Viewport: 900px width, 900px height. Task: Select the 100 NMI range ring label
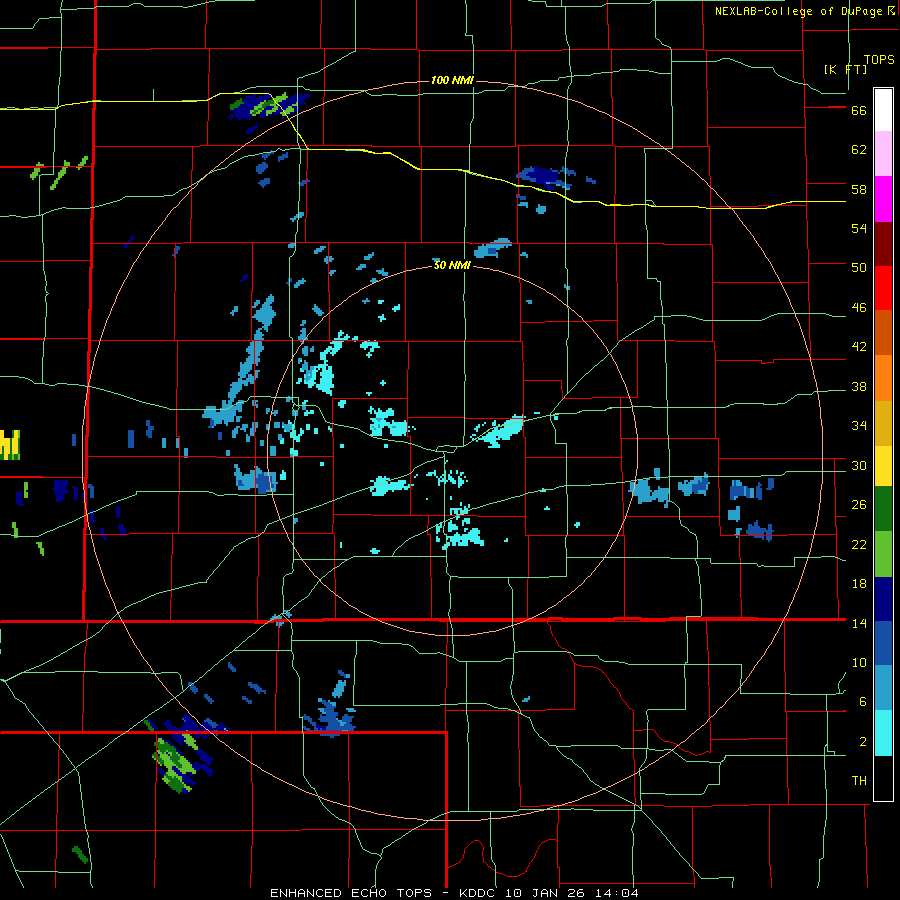click(x=452, y=80)
